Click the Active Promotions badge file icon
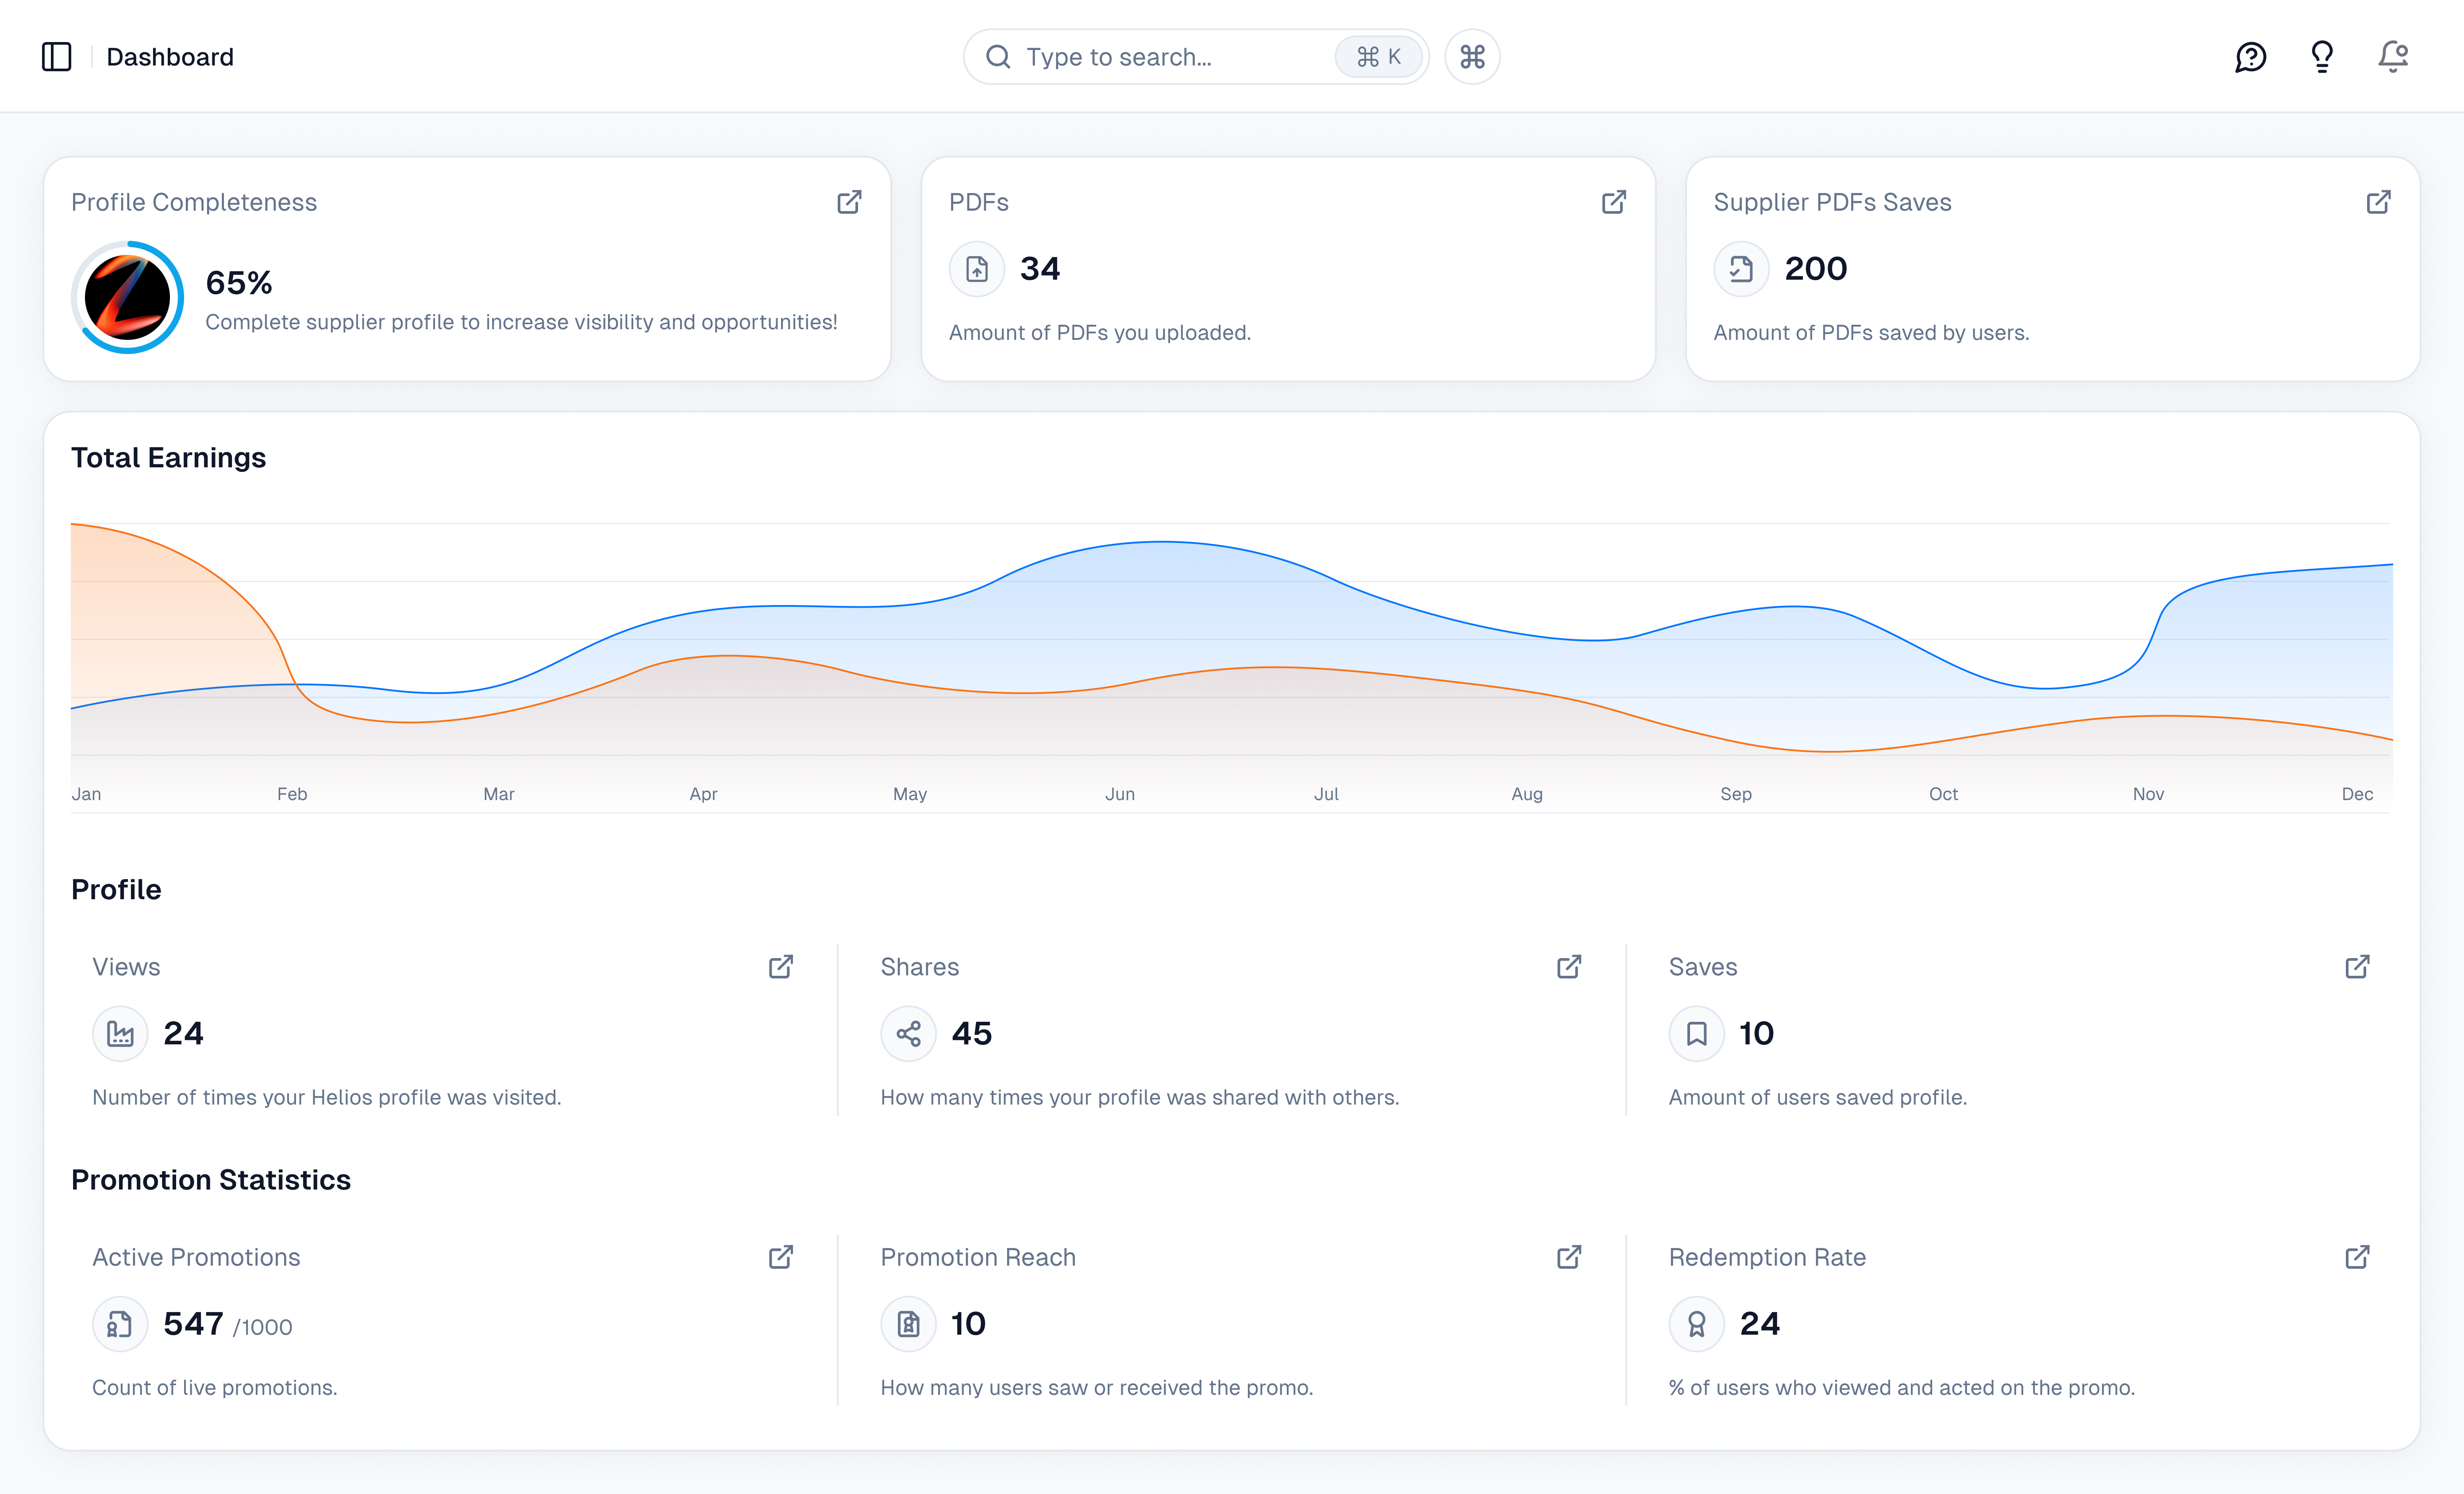The width and height of the screenshot is (2464, 1494). (x=120, y=1324)
